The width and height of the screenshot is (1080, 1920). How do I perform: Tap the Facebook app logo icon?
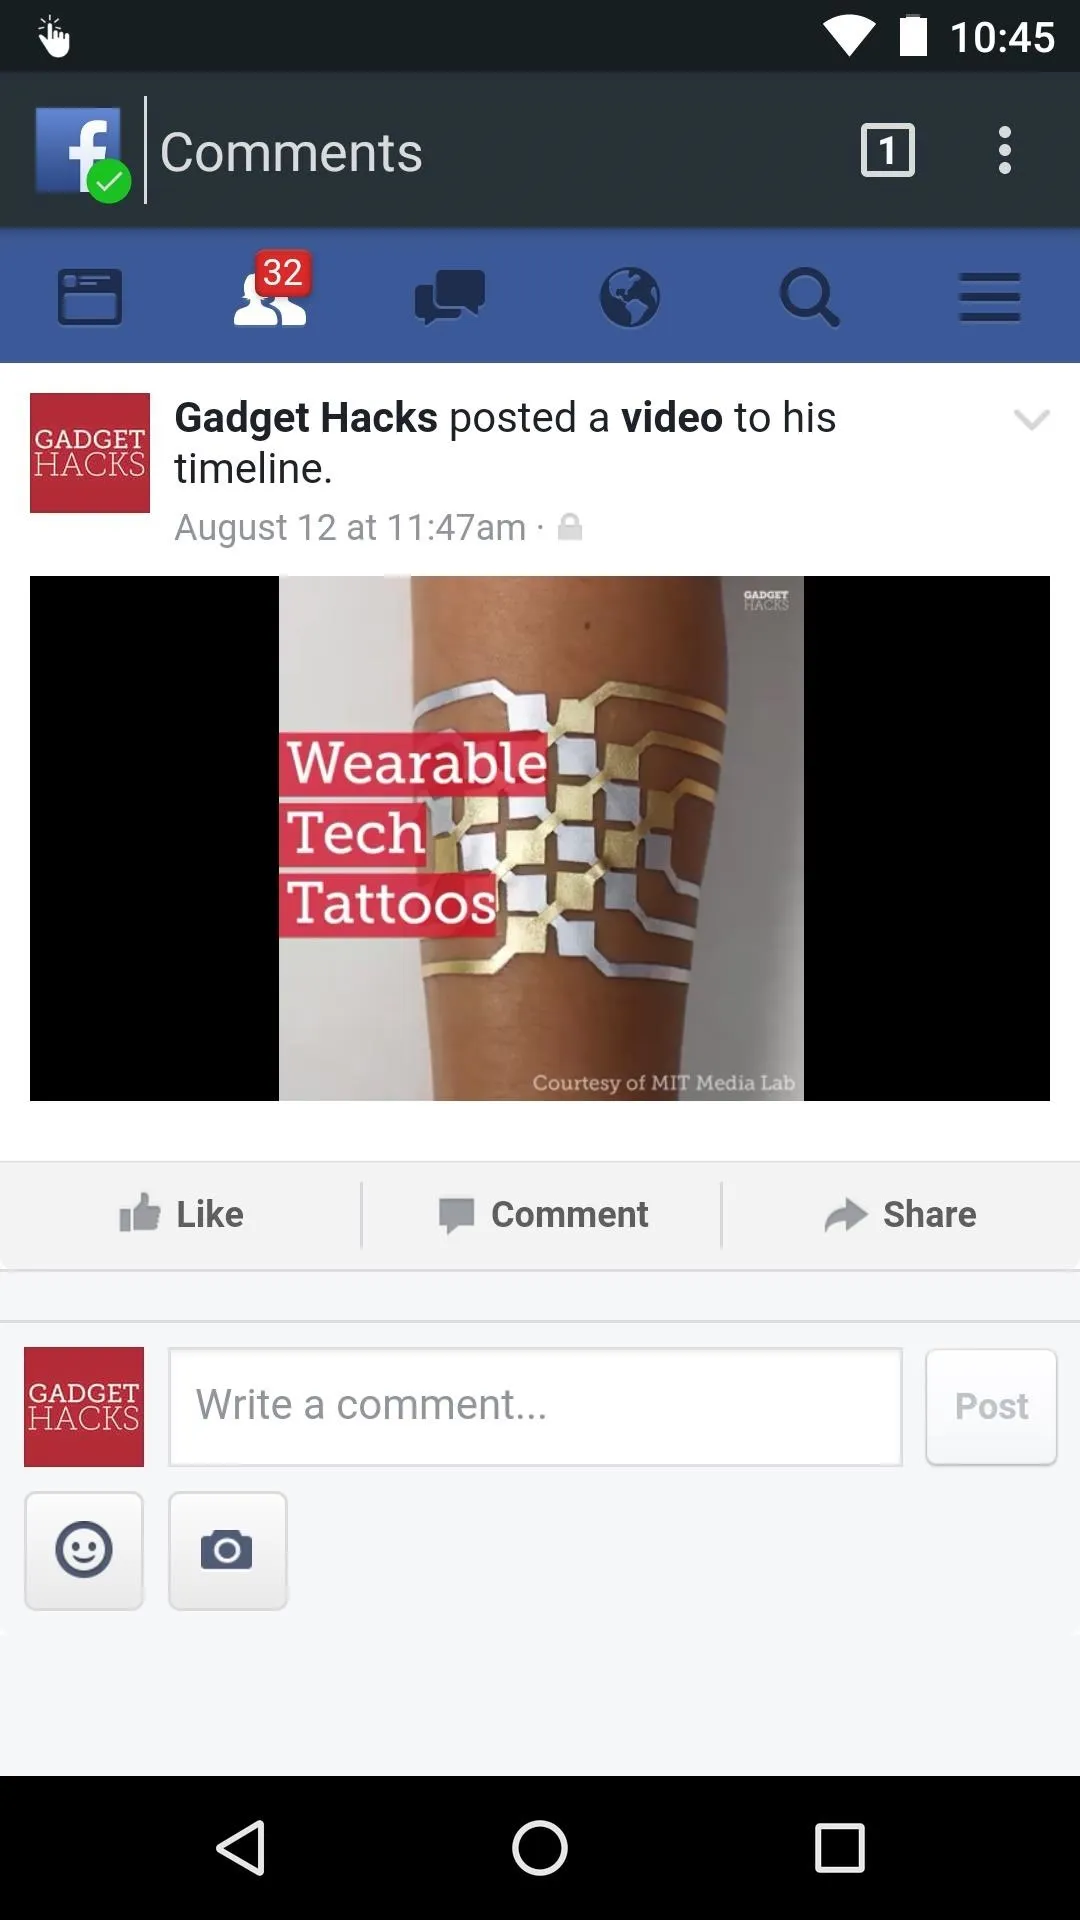tap(82, 152)
